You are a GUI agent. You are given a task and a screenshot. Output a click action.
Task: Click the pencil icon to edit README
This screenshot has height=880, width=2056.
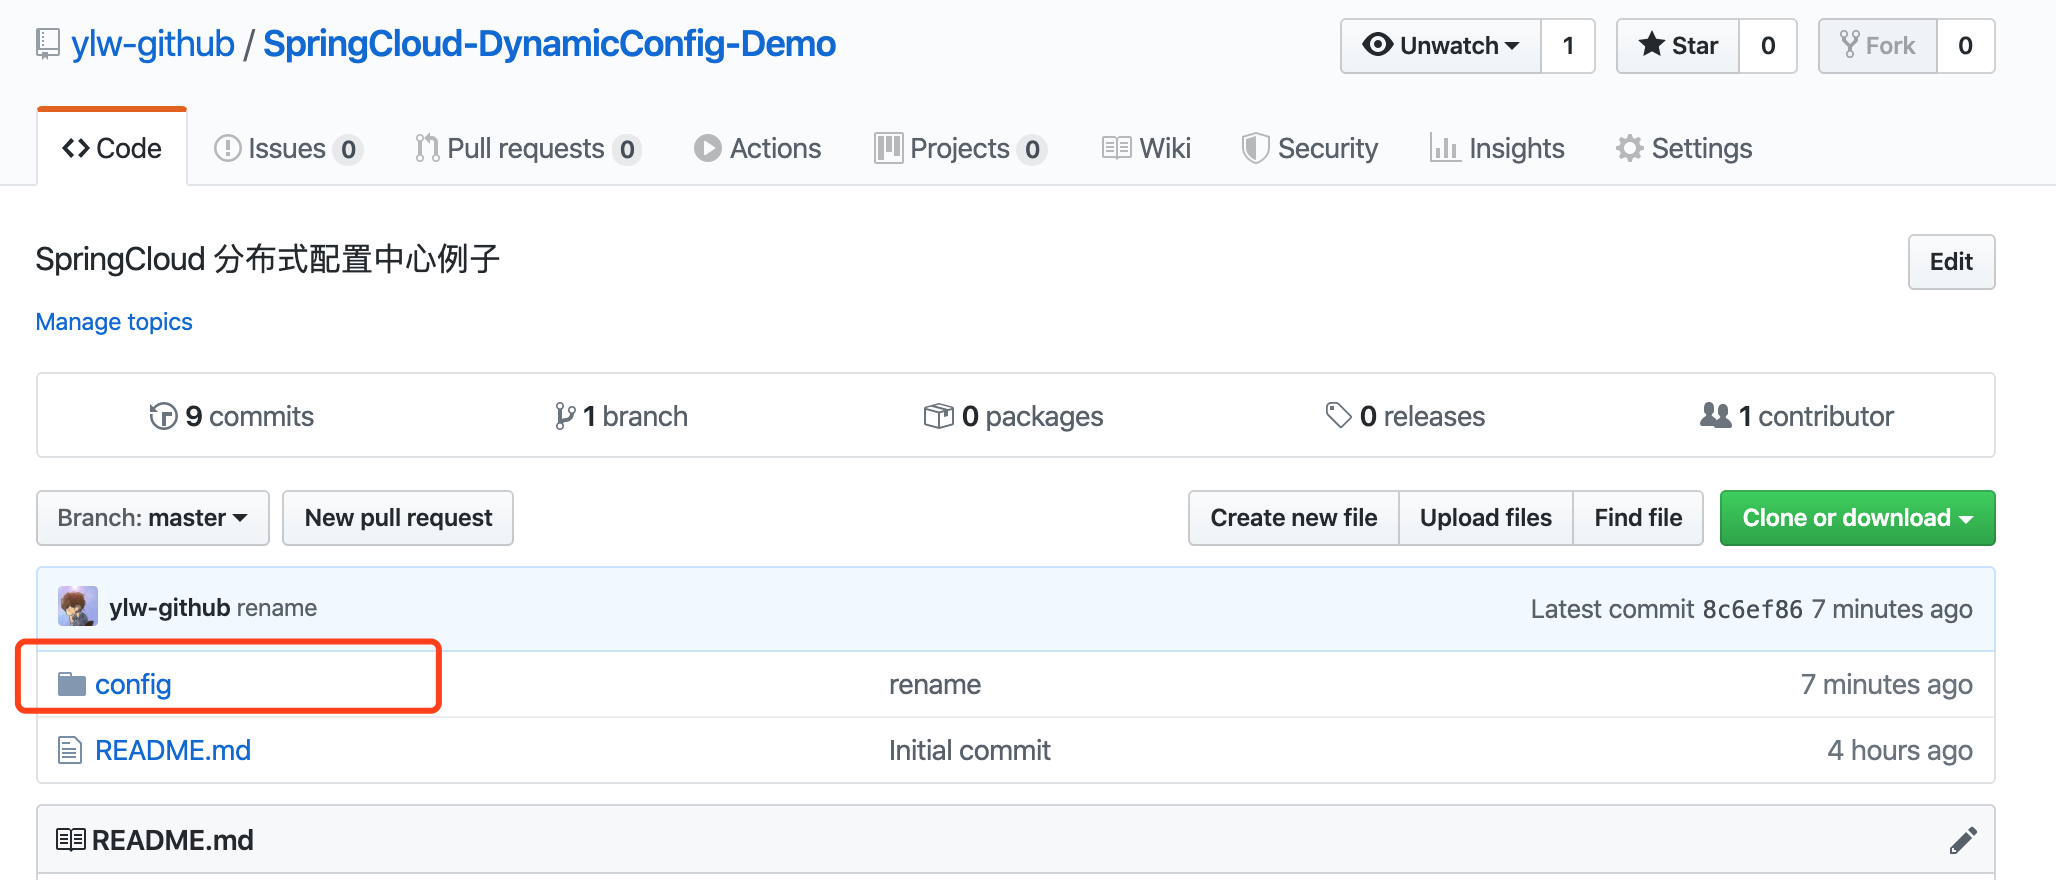click(1963, 840)
